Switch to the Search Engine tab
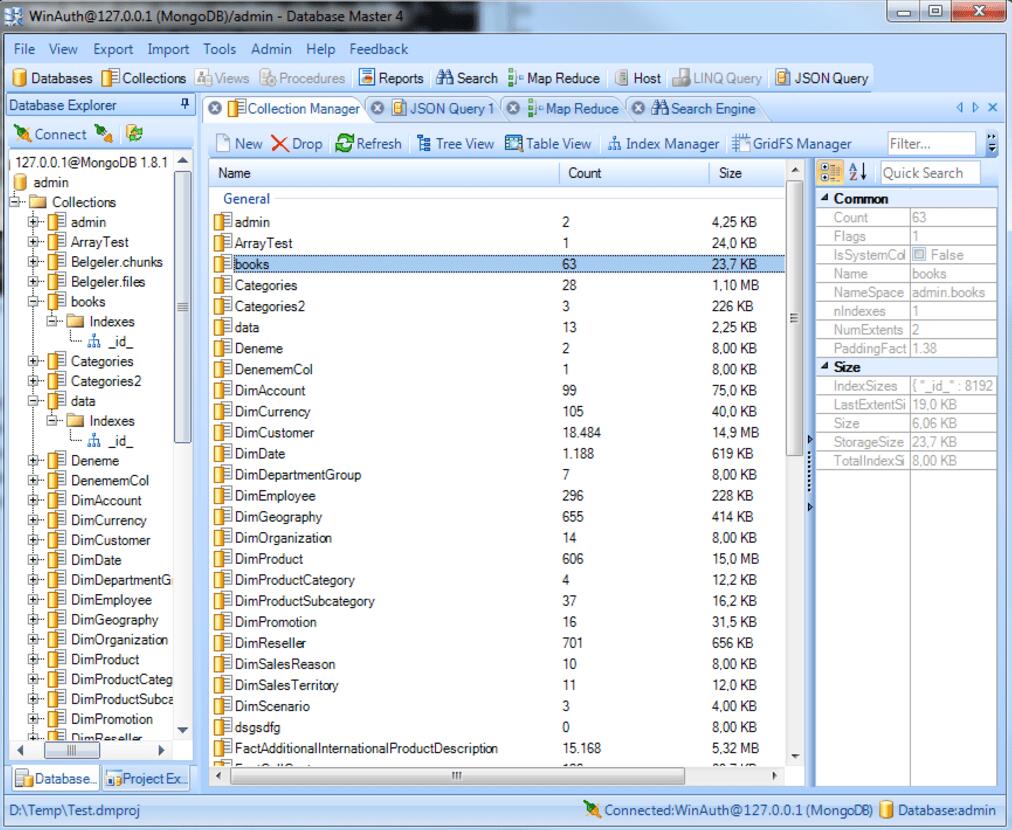Viewport: 1012px width, 830px height. (703, 108)
